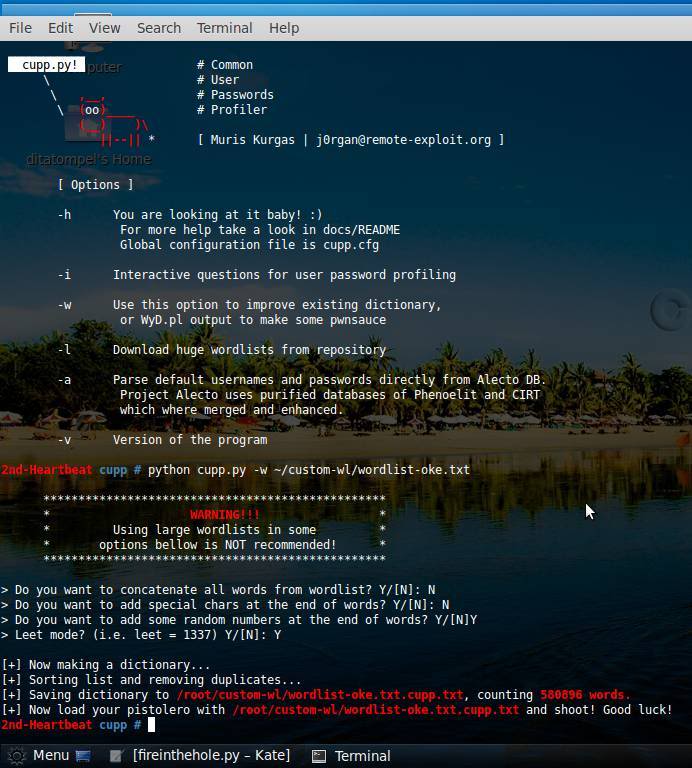Screen dimensions: 692x768
Task: Click the 'add special chars' question line
Action: point(225,605)
